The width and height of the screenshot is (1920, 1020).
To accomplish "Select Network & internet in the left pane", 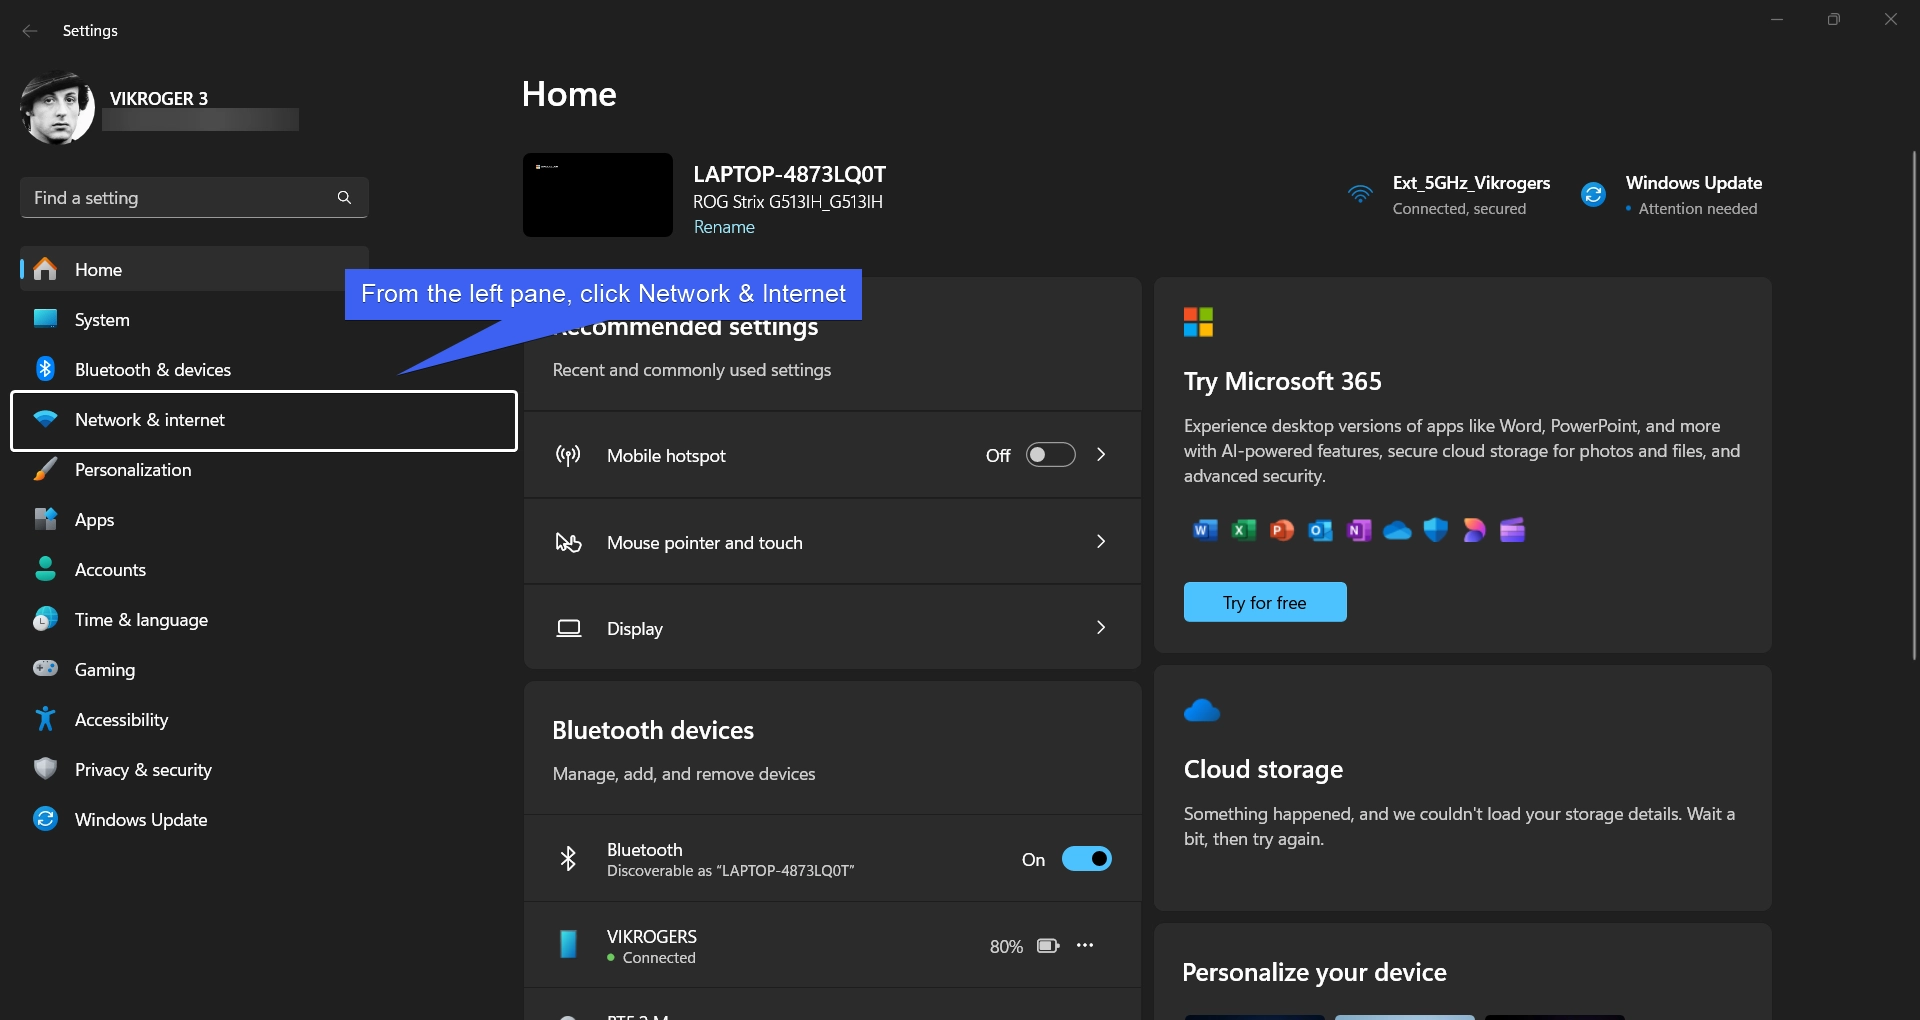I will [x=264, y=420].
